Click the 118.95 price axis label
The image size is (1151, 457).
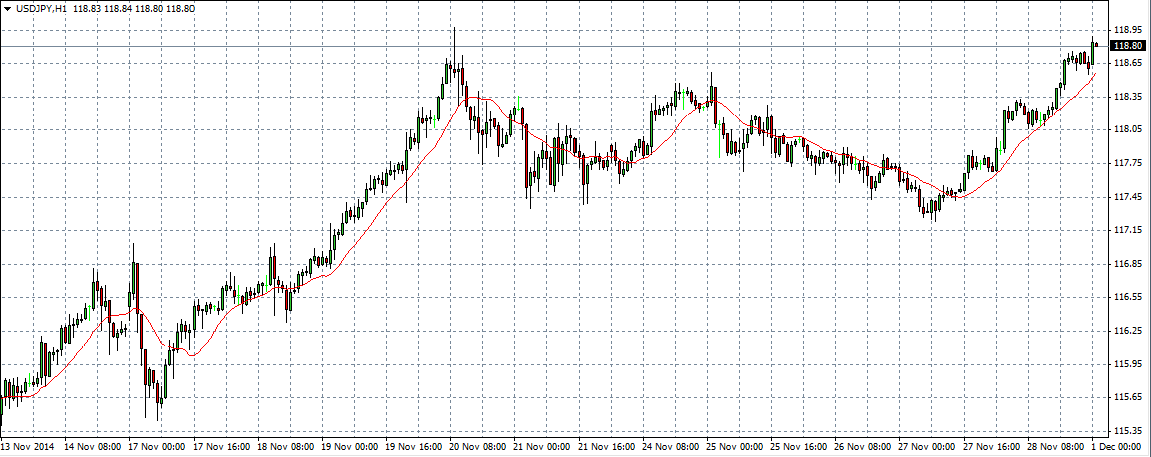[1127, 29]
